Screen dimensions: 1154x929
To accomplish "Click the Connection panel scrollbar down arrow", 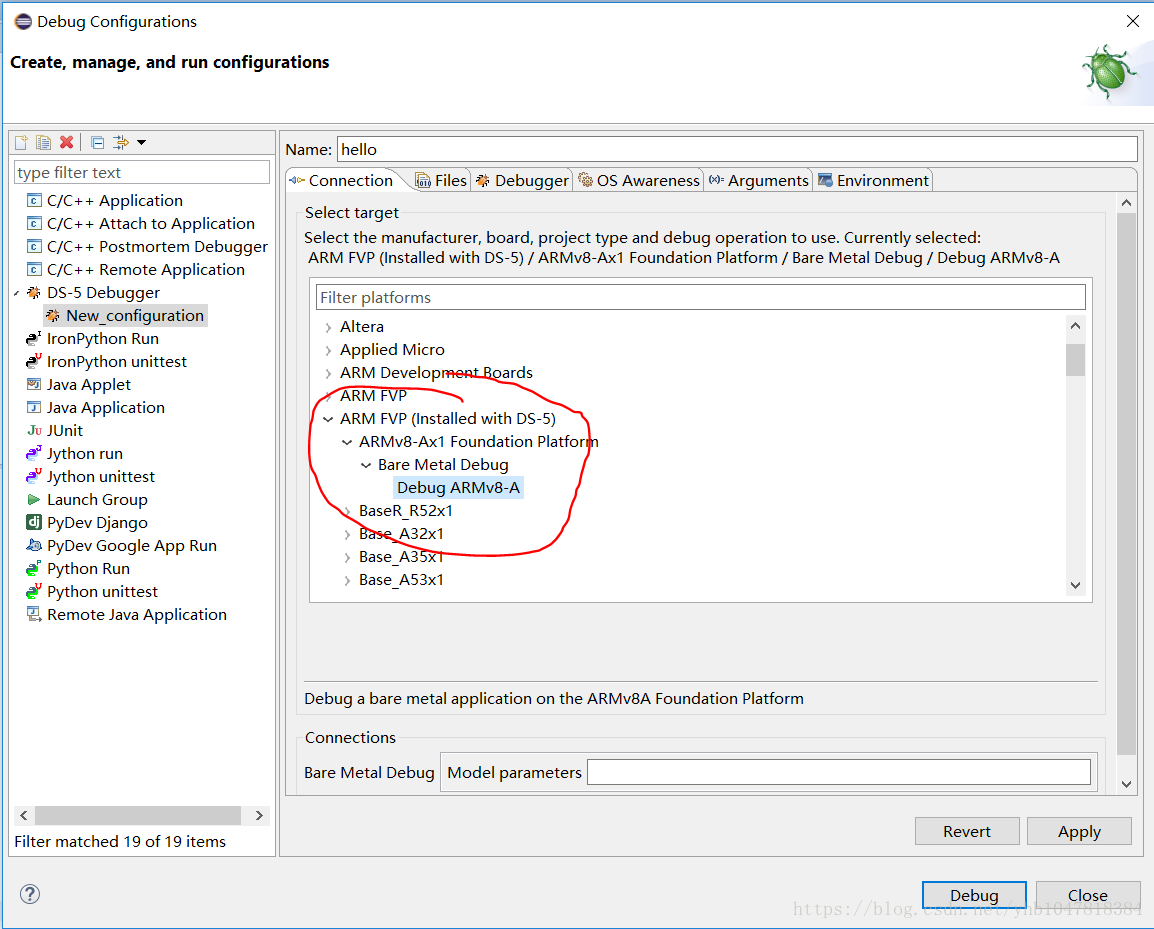I will (1126, 784).
